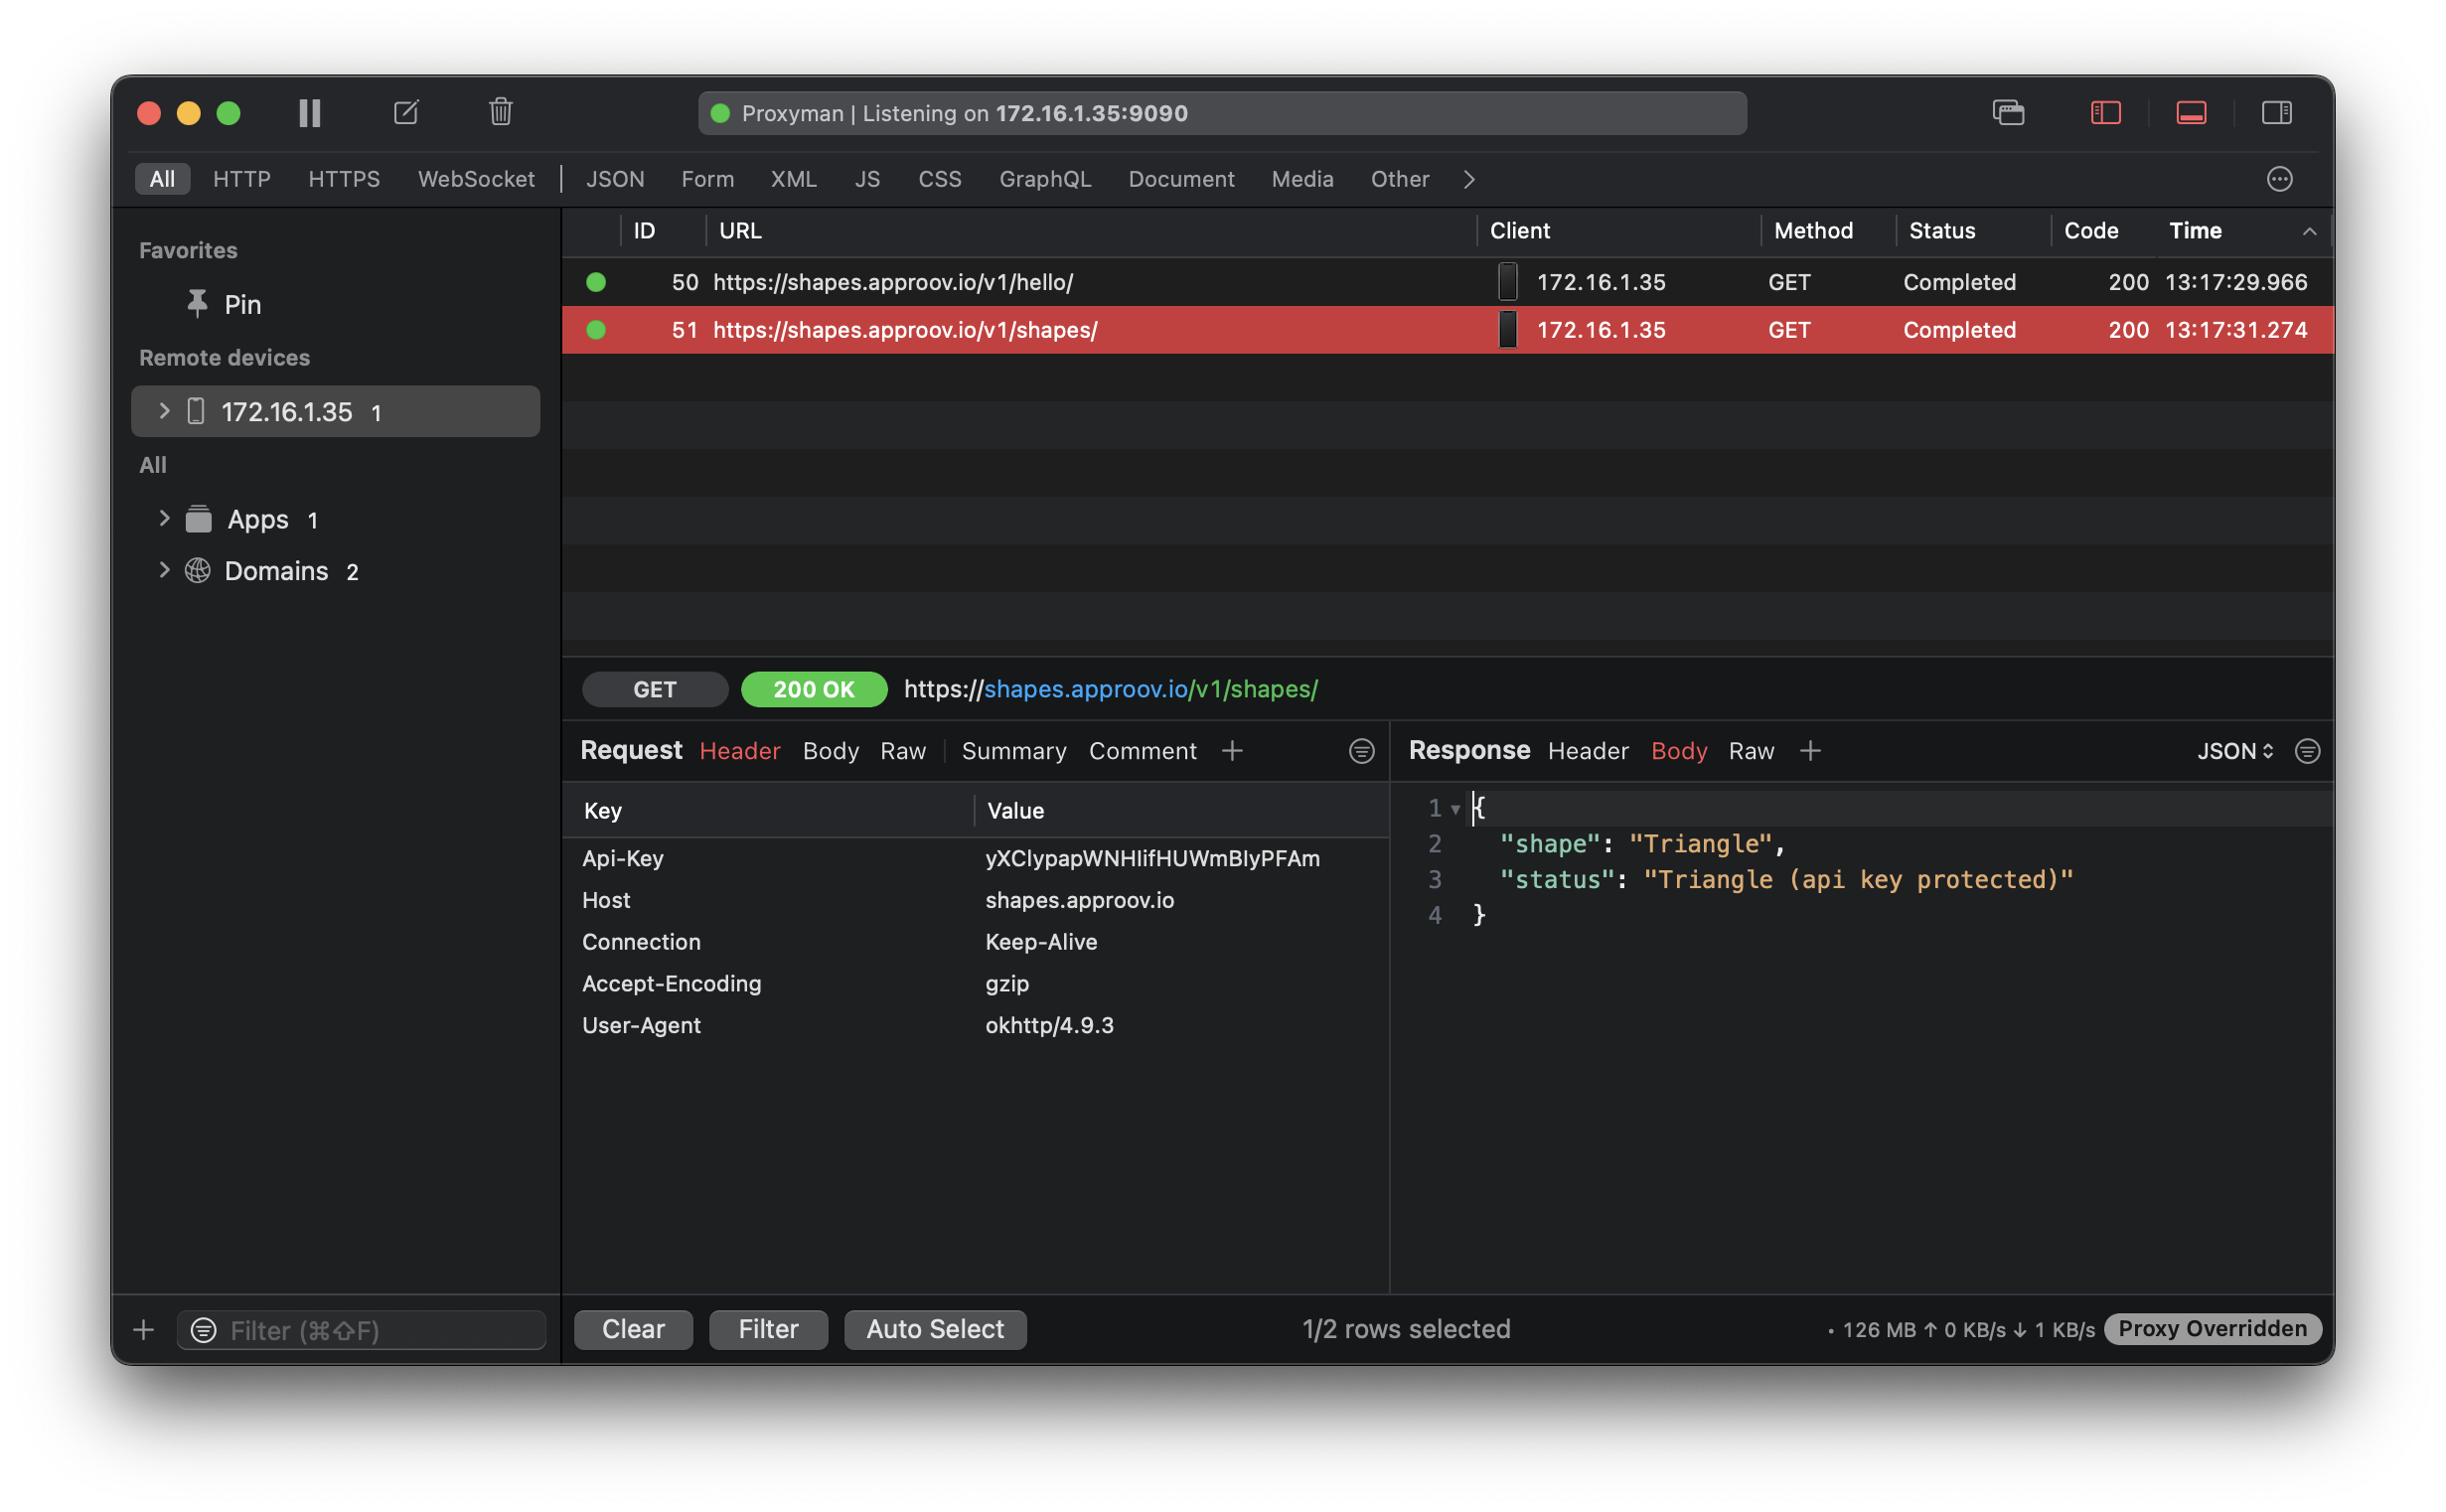Toggle the left sidebar panel visibility
The height and width of the screenshot is (1512, 2446).
[2105, 112]
